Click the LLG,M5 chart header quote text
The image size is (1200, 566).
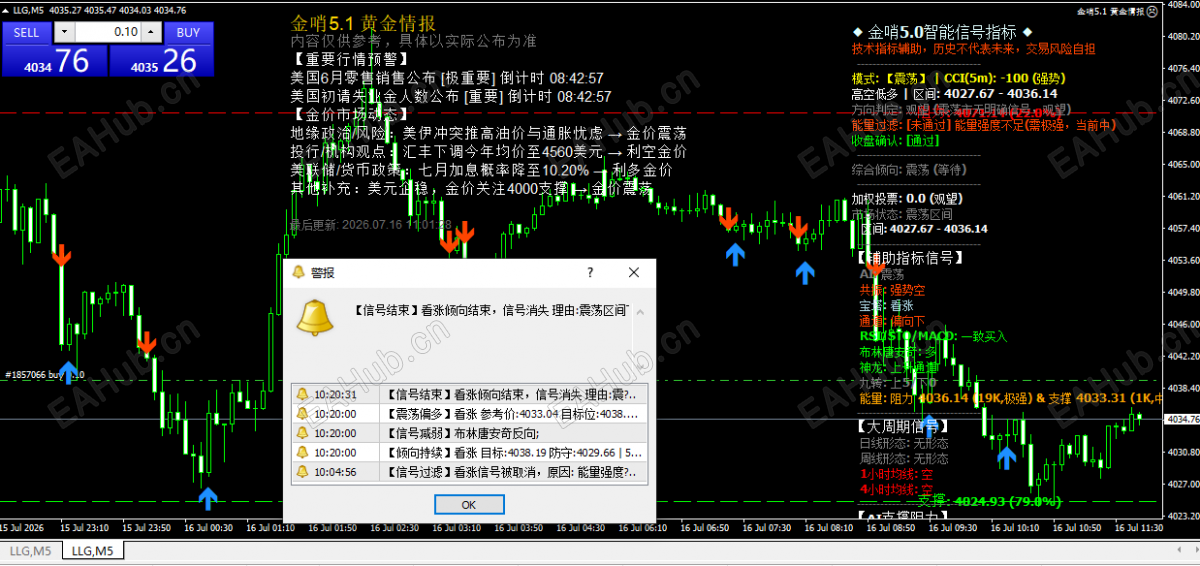pyautogui.click(x=102, y=9)
